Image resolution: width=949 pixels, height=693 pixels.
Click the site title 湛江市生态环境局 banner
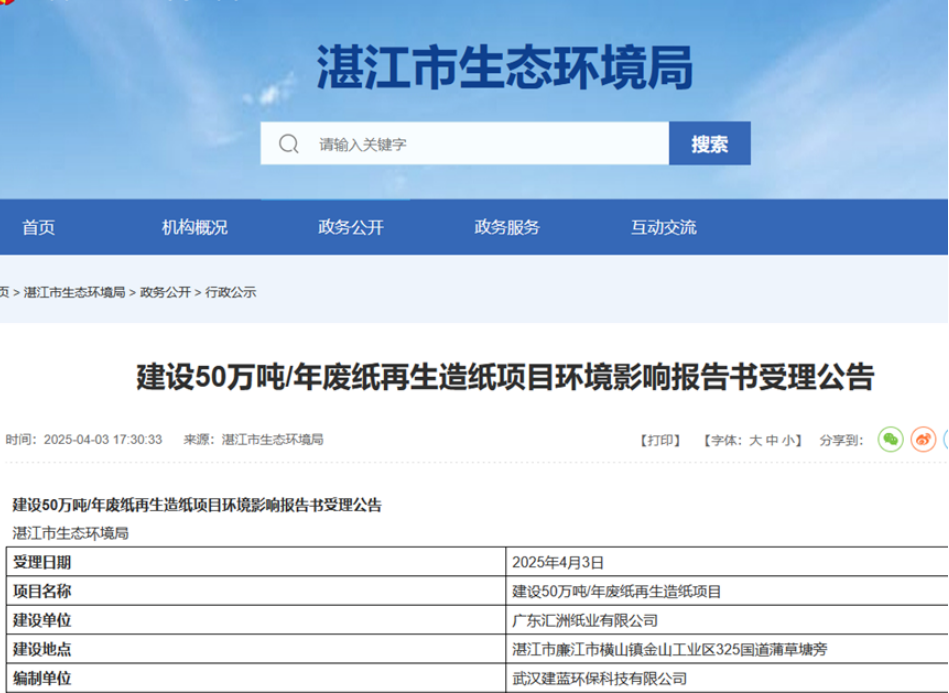tap(505, 67)
